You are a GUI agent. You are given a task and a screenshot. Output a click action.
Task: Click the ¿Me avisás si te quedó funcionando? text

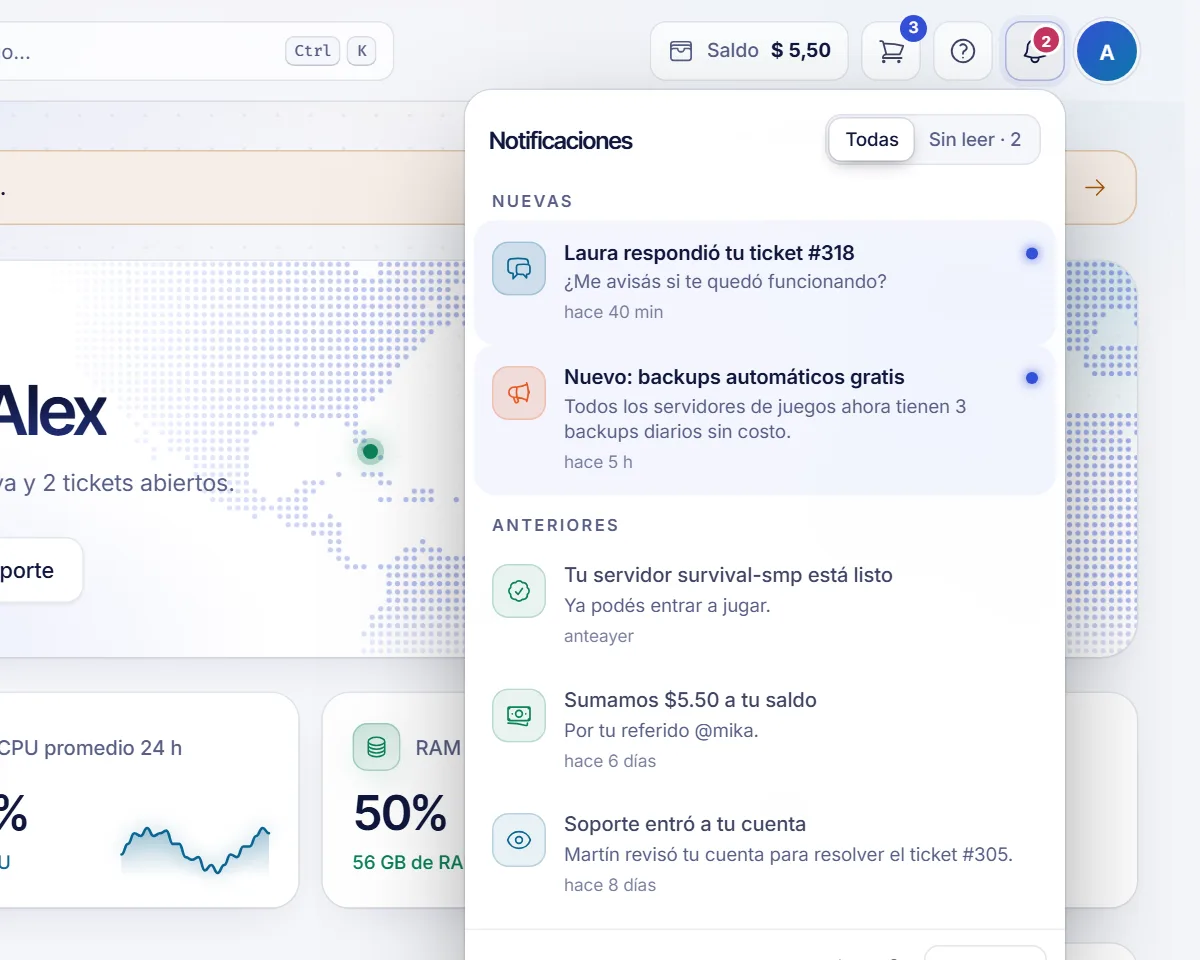[725, 282]
